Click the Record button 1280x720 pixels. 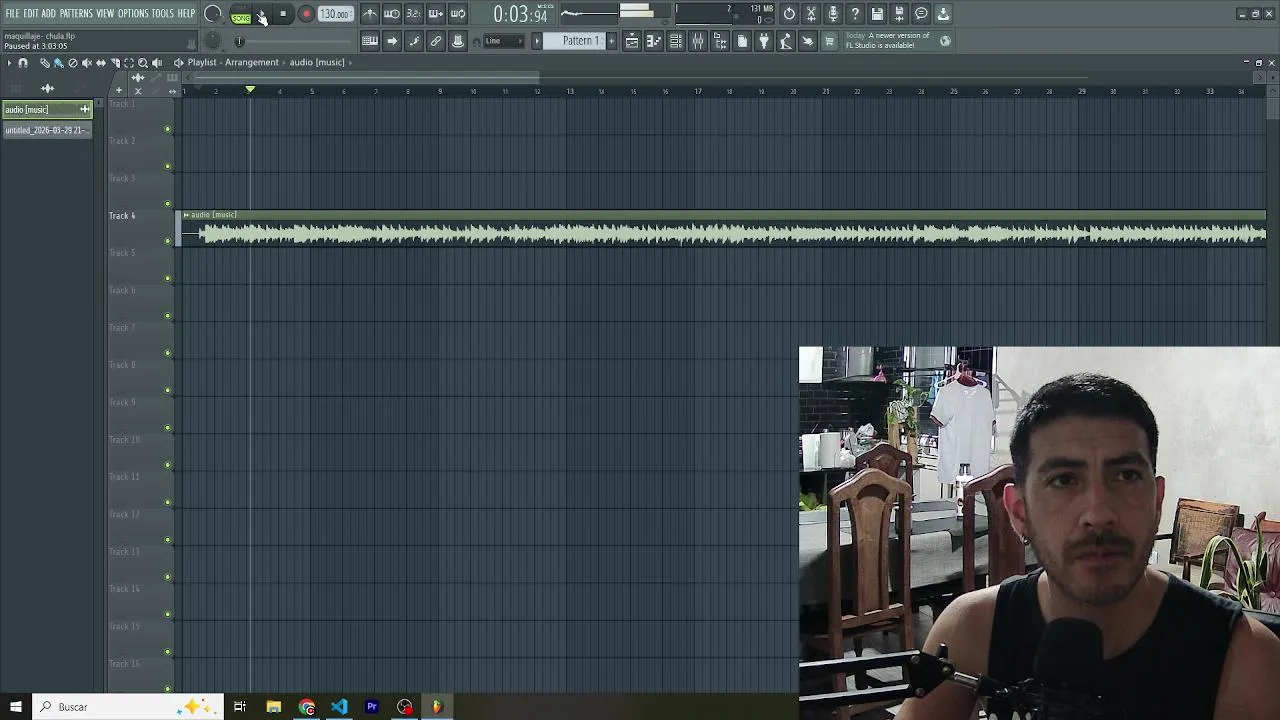pos(306,14)
